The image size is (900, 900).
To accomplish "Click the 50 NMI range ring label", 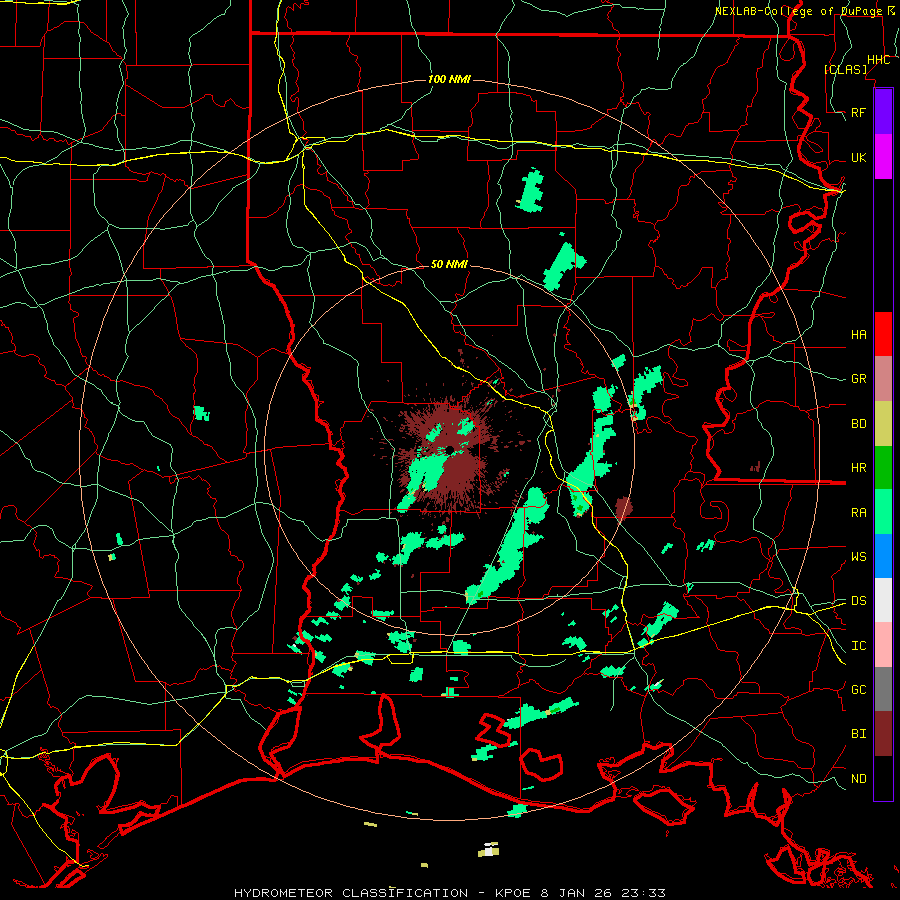I will [x=449, y=264].
